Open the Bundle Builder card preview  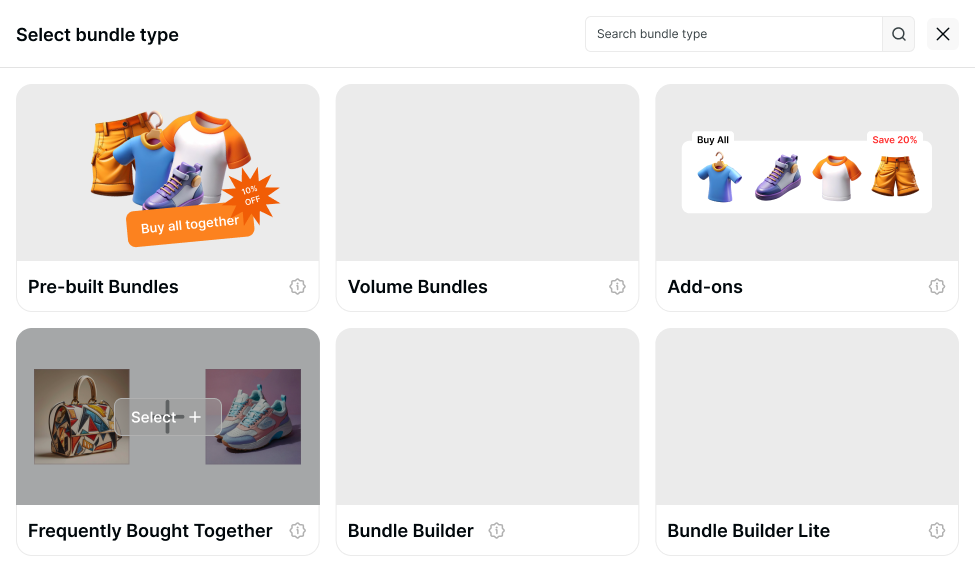pyautogui.click(x=487, y=416)
